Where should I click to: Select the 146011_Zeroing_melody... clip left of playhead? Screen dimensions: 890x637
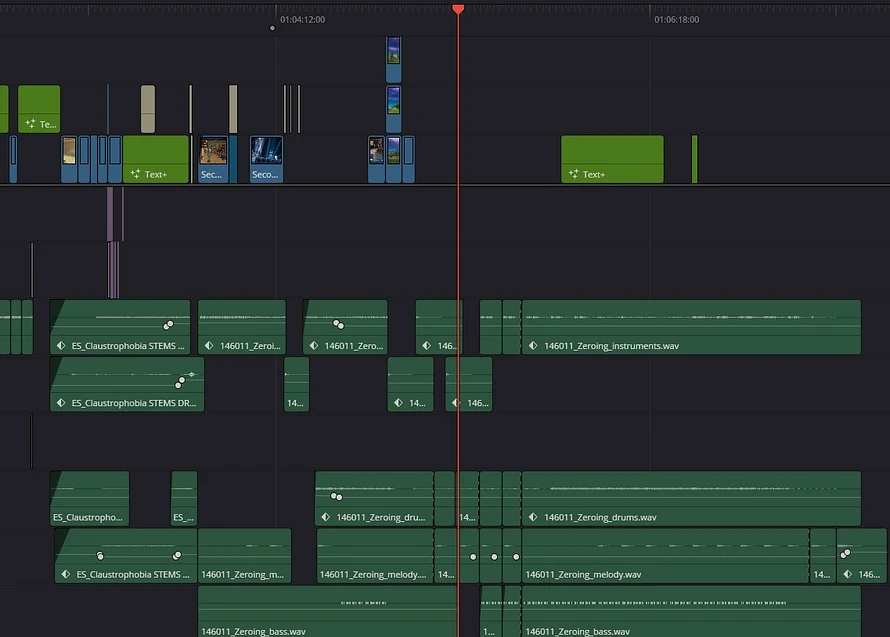pyautogui.click(x=375, y=555)
